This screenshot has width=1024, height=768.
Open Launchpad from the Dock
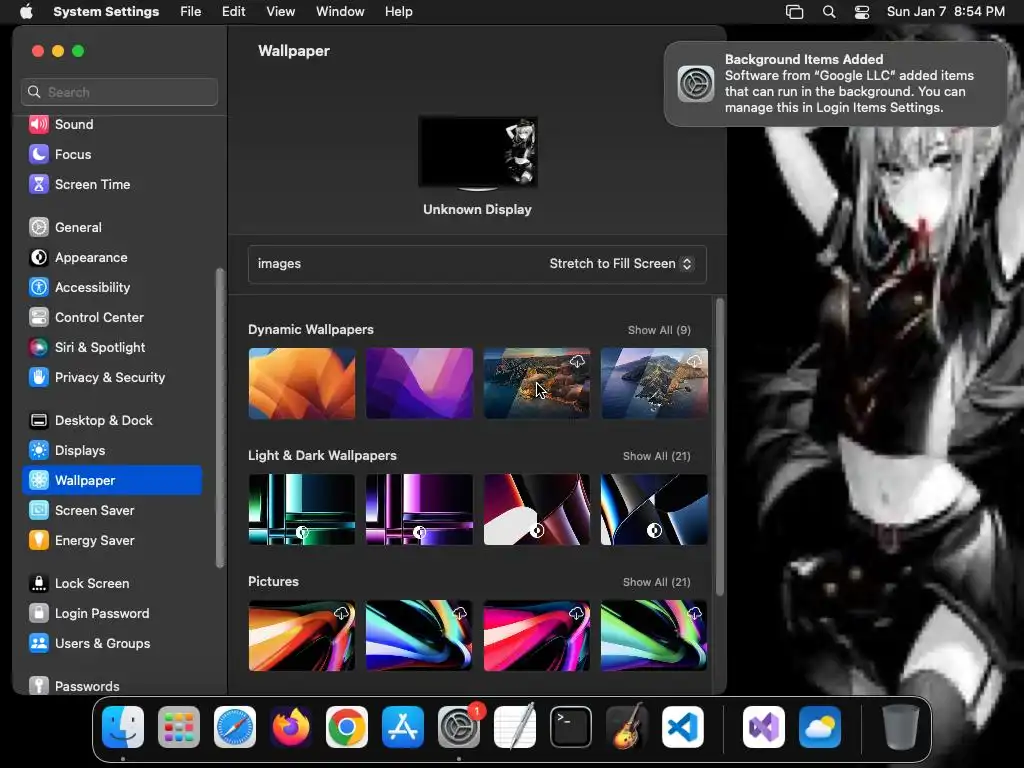coord(179,727)
